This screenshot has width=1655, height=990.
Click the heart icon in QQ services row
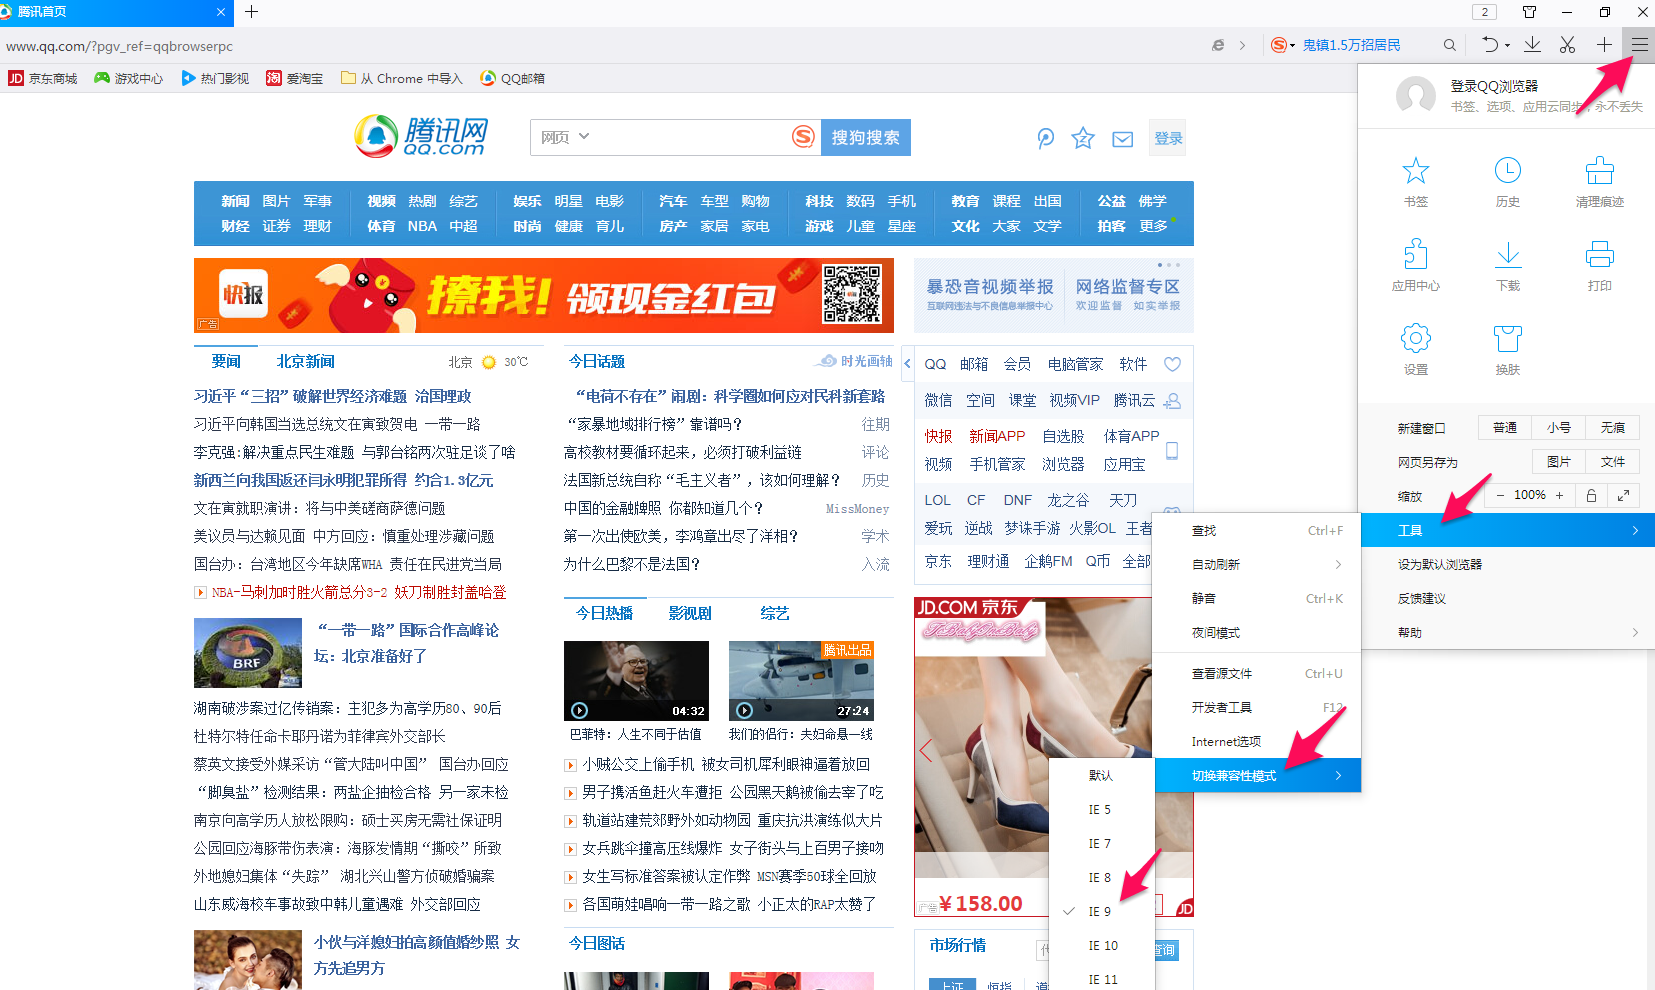pyautogui.click(x=1172, y=364)
